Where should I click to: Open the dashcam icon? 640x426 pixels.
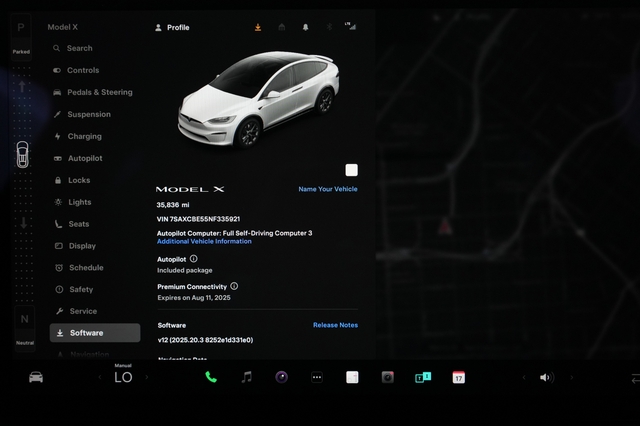[388, 377]
